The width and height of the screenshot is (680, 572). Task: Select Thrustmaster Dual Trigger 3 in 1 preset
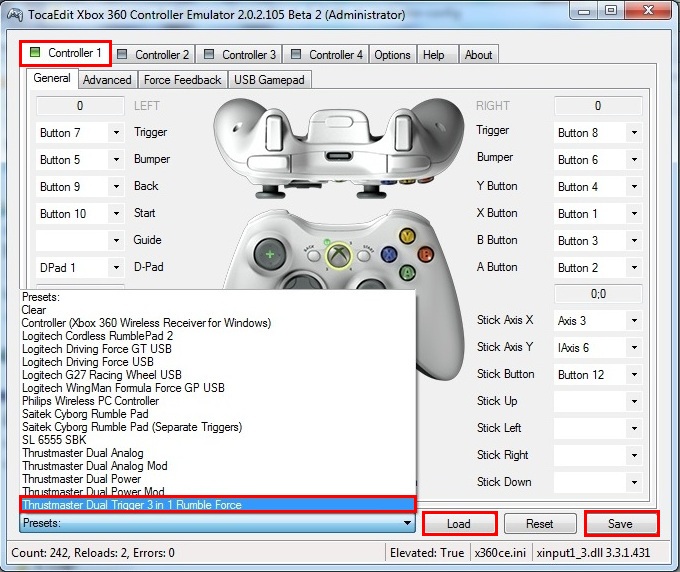(x=132, y=505)
